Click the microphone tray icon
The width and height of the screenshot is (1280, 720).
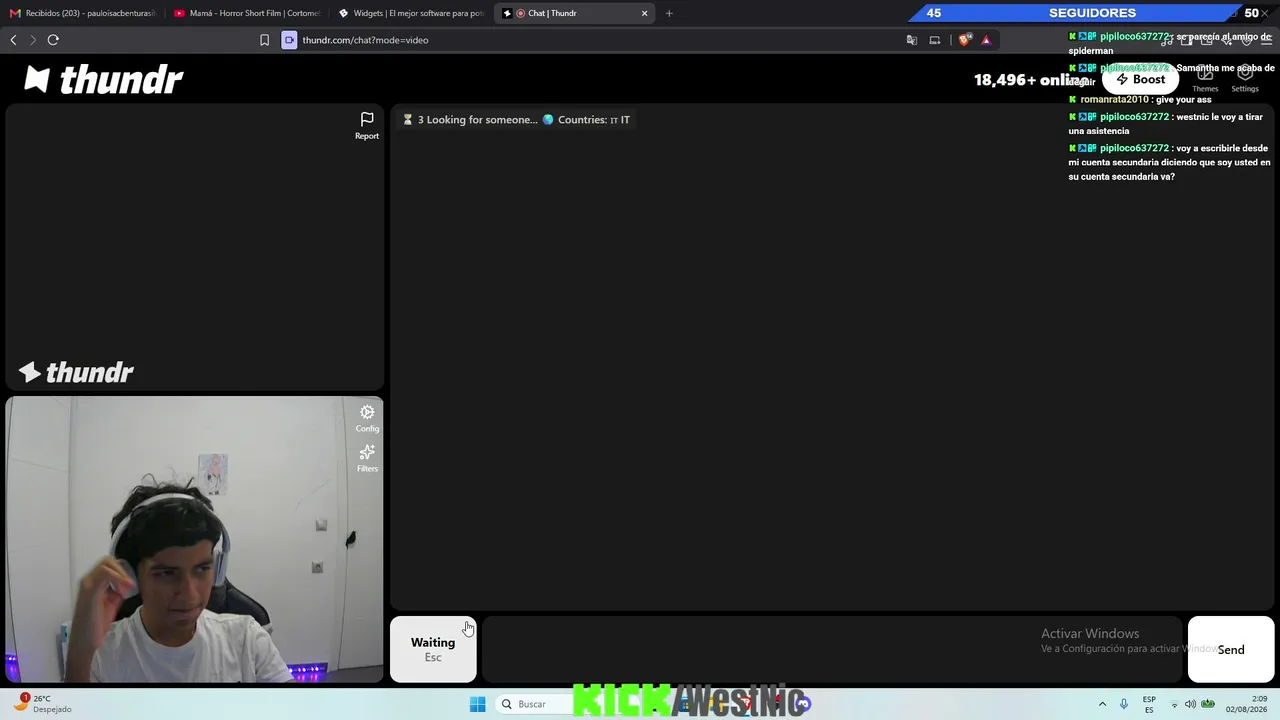(1124, 704)
